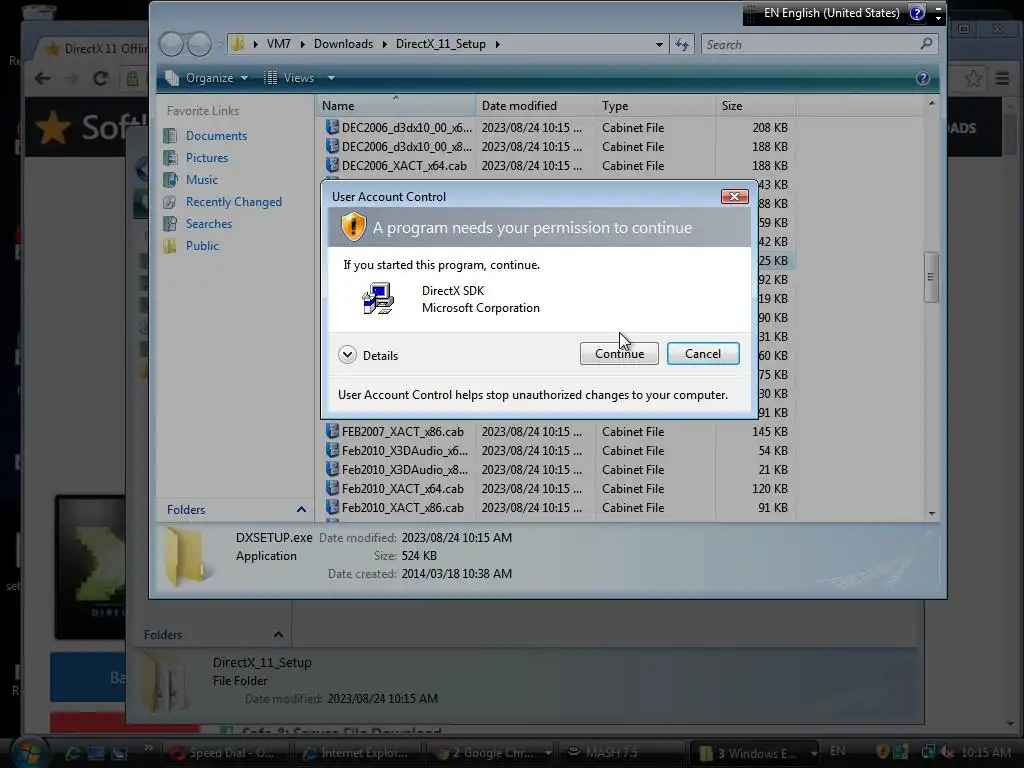Click the file list scrollbar thumb
This screenshot has width=1024, height=768.
(931, 277)
